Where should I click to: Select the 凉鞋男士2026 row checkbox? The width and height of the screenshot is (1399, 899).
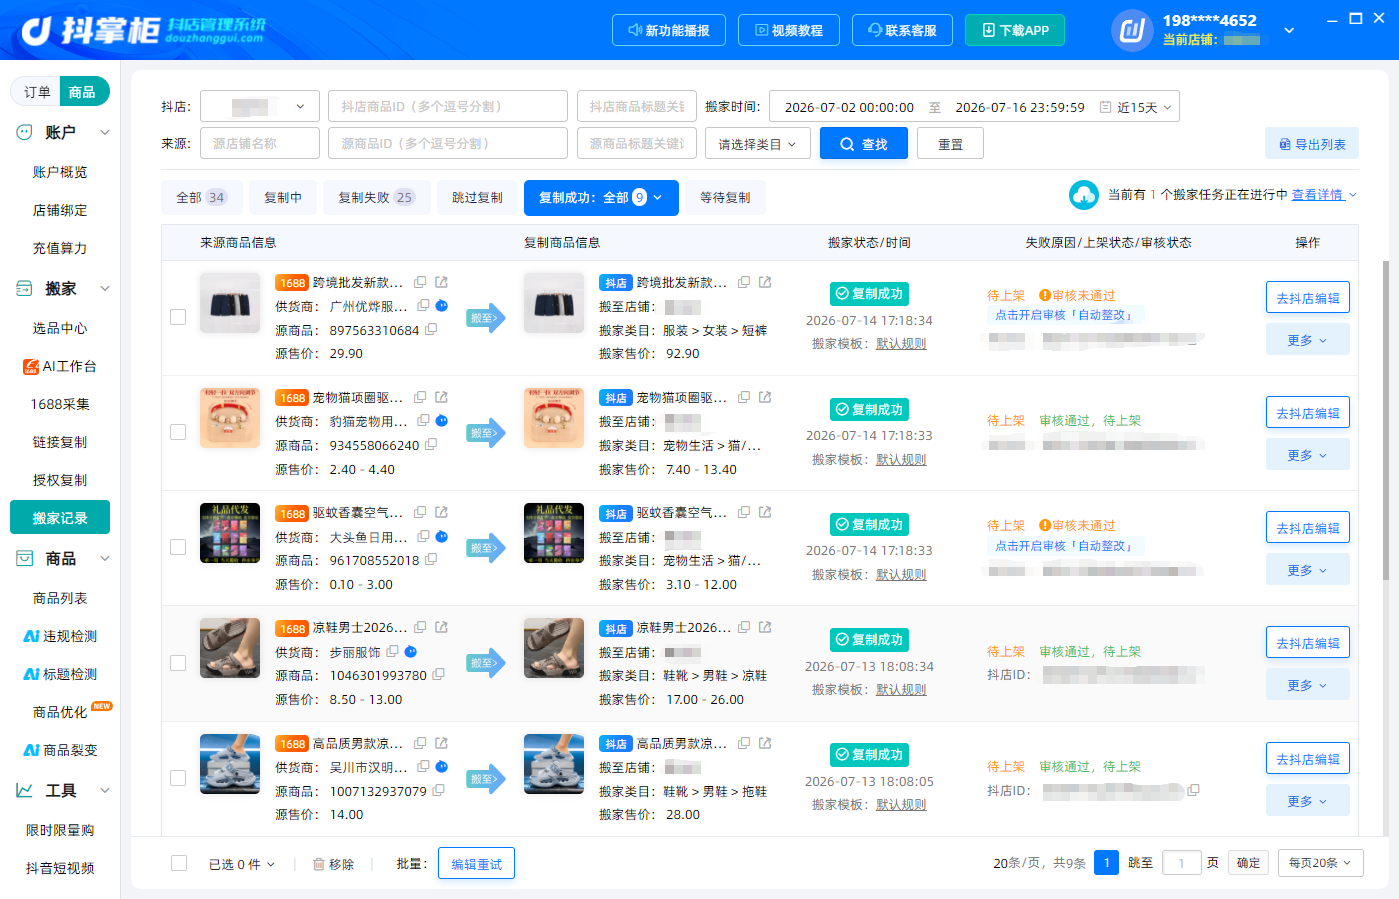[x=178, y=663]
